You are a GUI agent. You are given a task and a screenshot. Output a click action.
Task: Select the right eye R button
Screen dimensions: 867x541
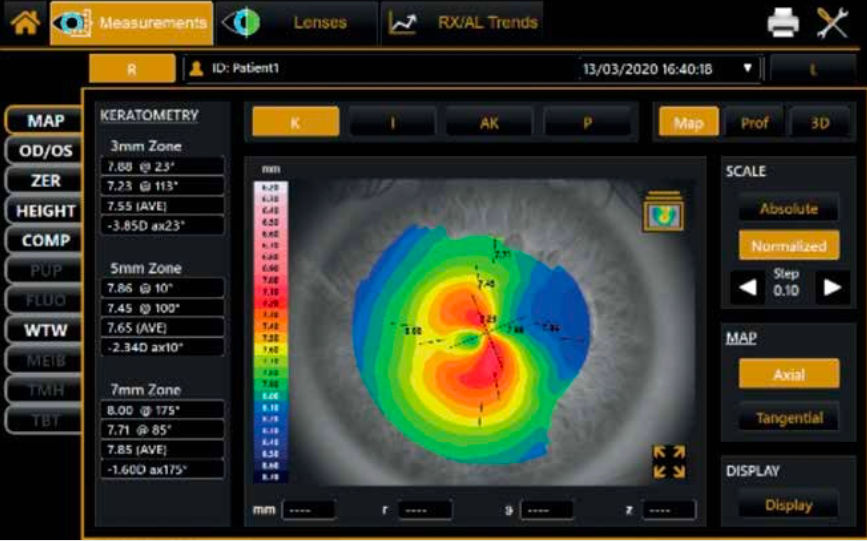(132, 69)
